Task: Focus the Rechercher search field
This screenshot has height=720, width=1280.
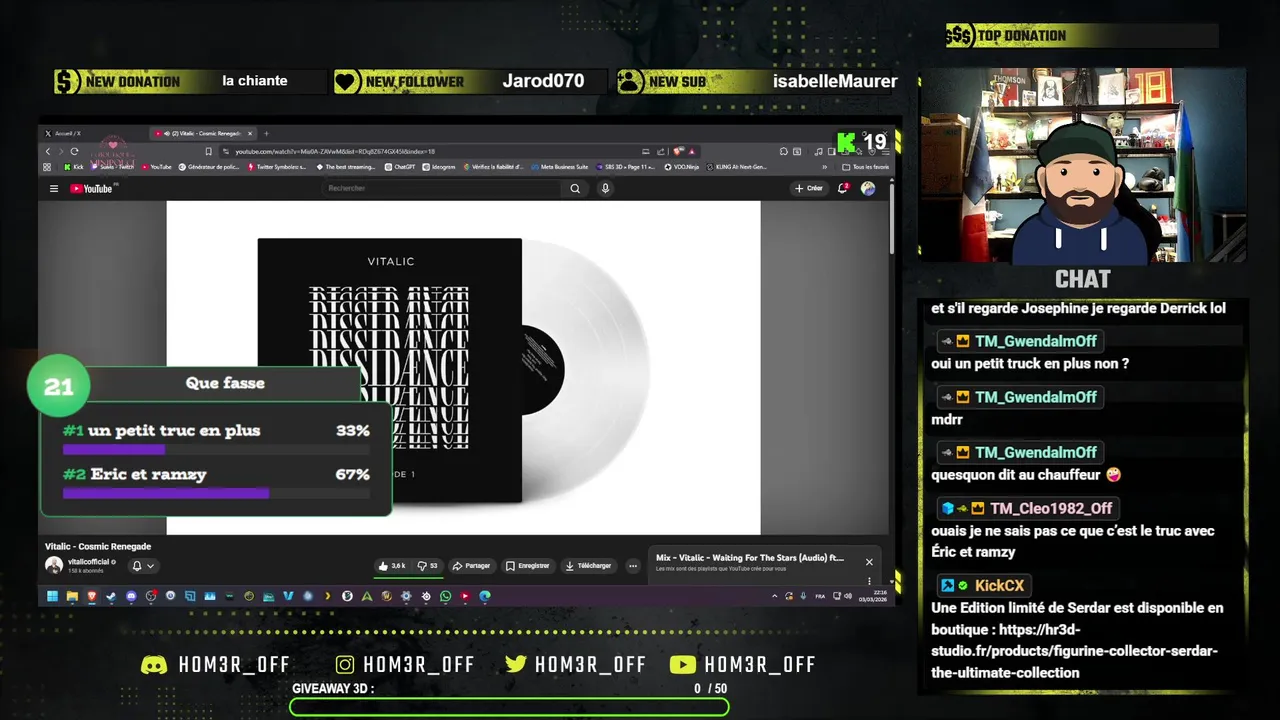Action: point(443,188)
